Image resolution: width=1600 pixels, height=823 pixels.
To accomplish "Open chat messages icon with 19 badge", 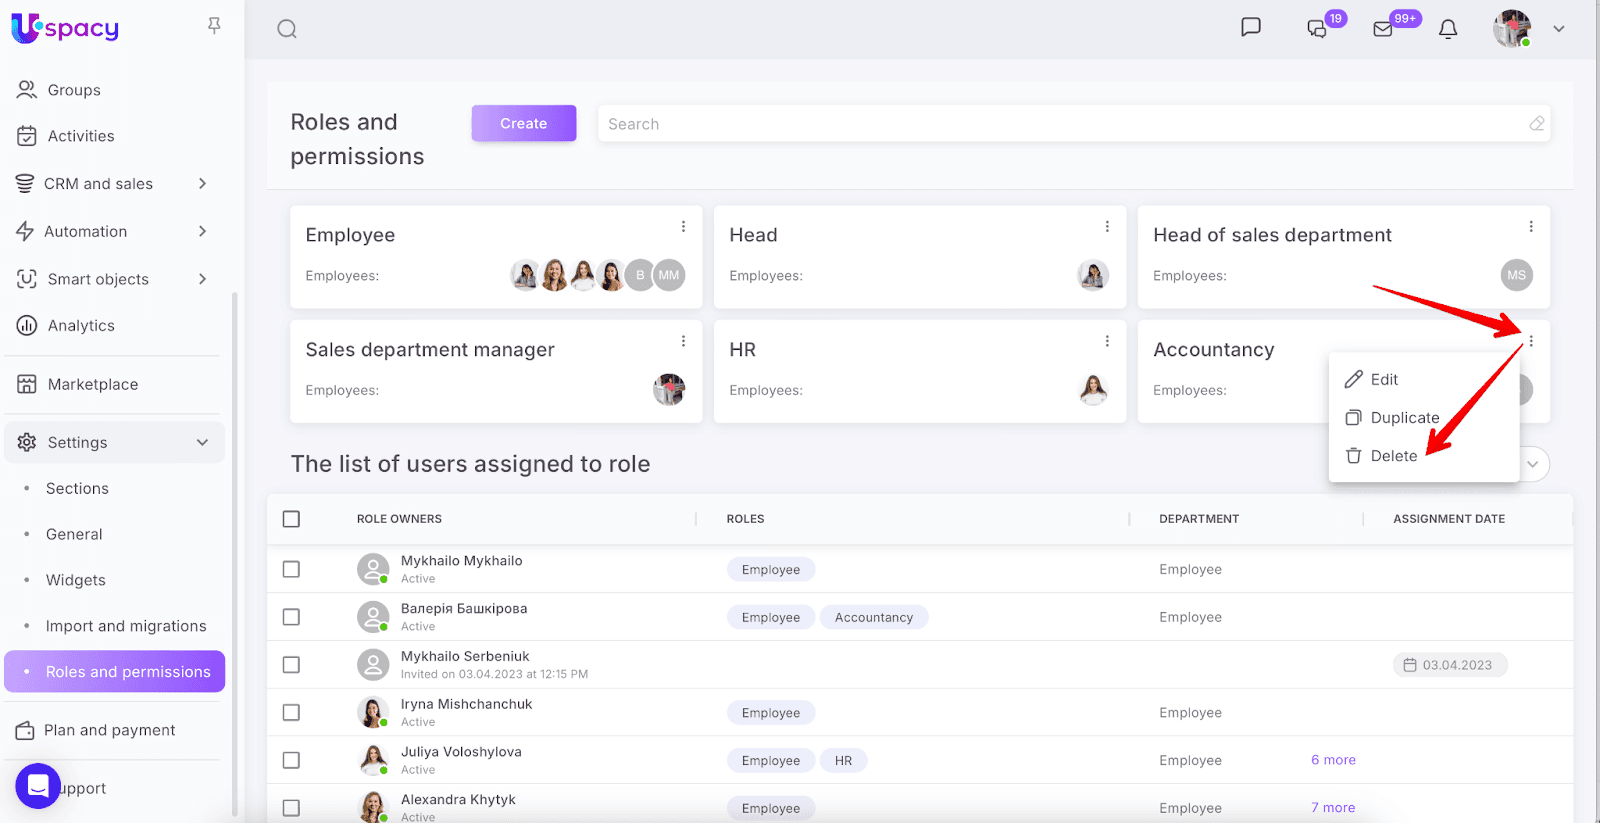I will pos(1317,29).
